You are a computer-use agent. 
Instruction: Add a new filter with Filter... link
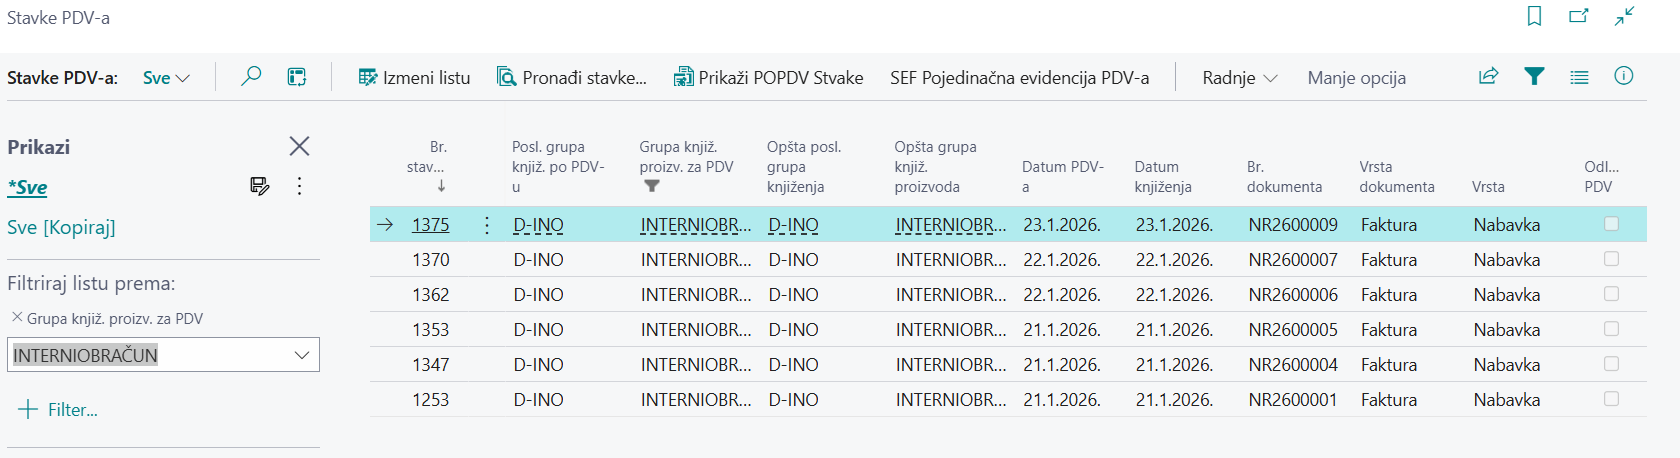point(59,409)
